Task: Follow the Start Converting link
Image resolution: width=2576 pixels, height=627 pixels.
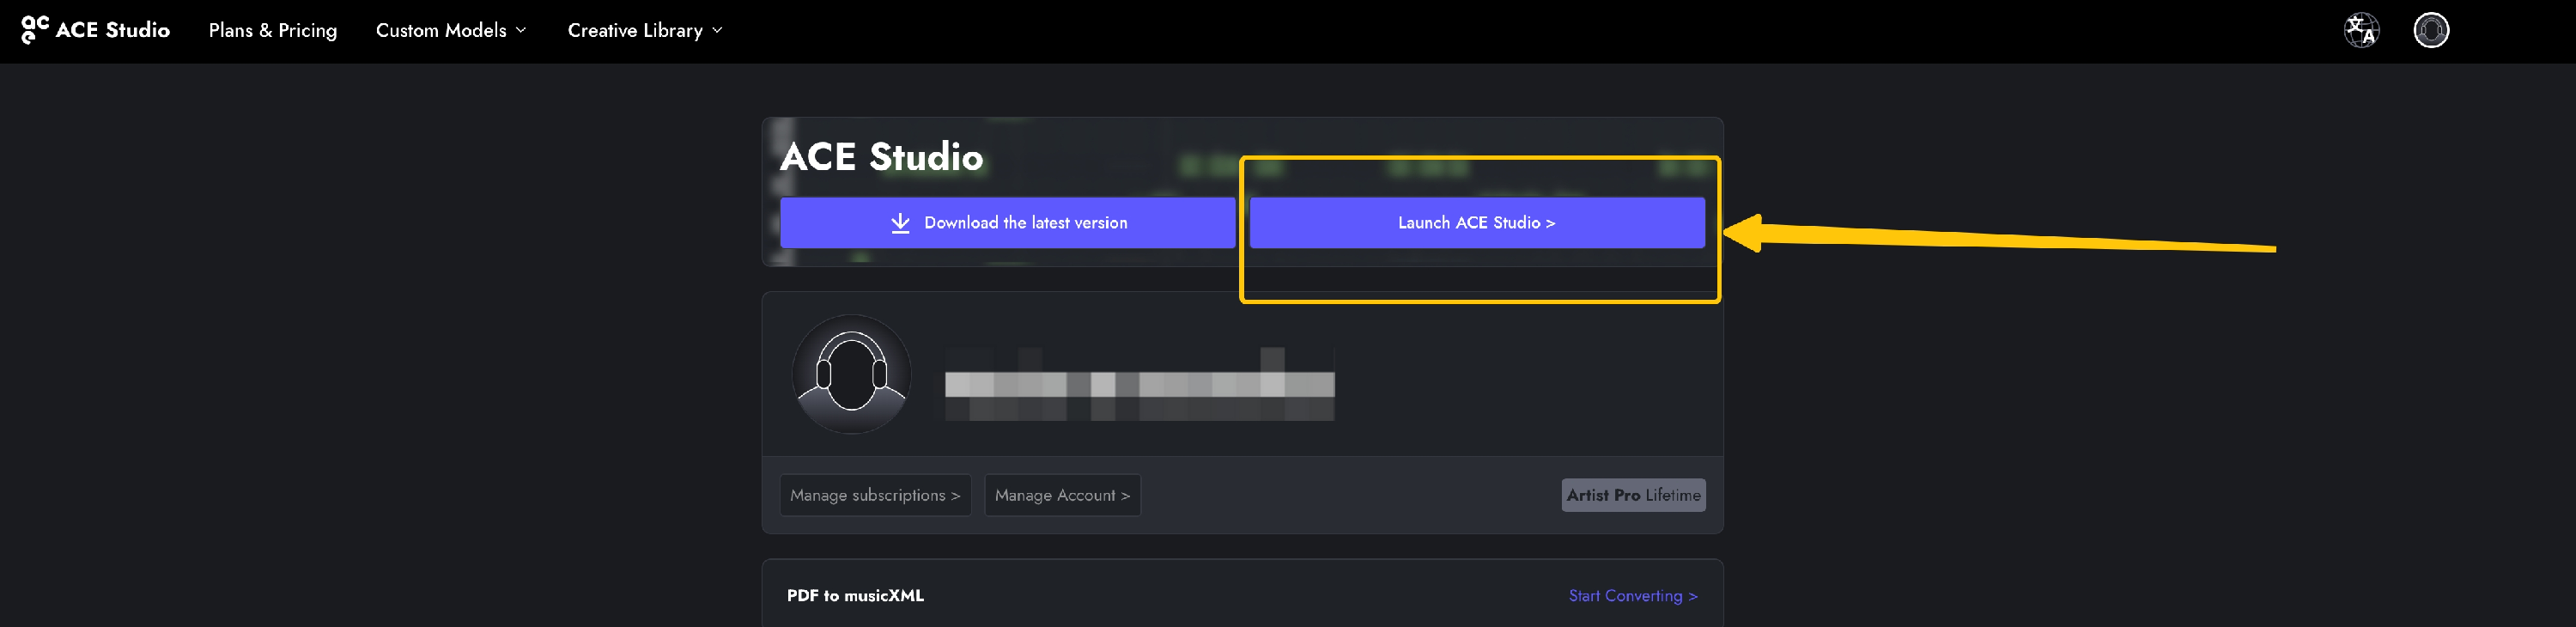Action: tap(1632, 595)
